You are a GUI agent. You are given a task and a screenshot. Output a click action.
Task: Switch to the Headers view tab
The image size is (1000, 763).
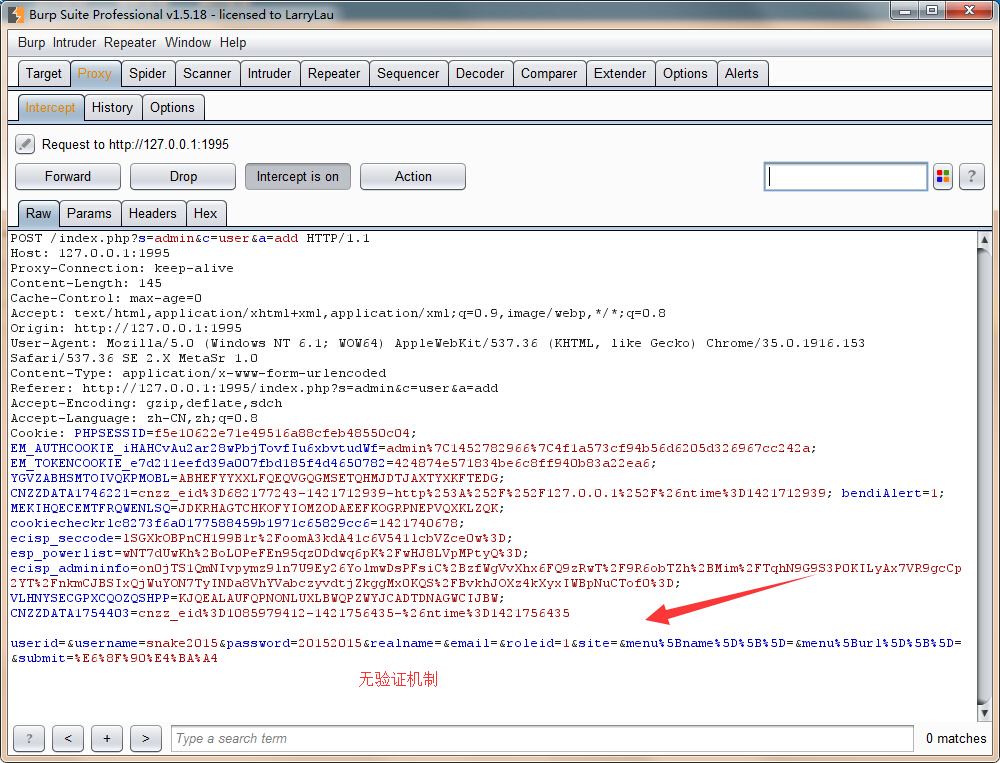[x=152, y=213]
